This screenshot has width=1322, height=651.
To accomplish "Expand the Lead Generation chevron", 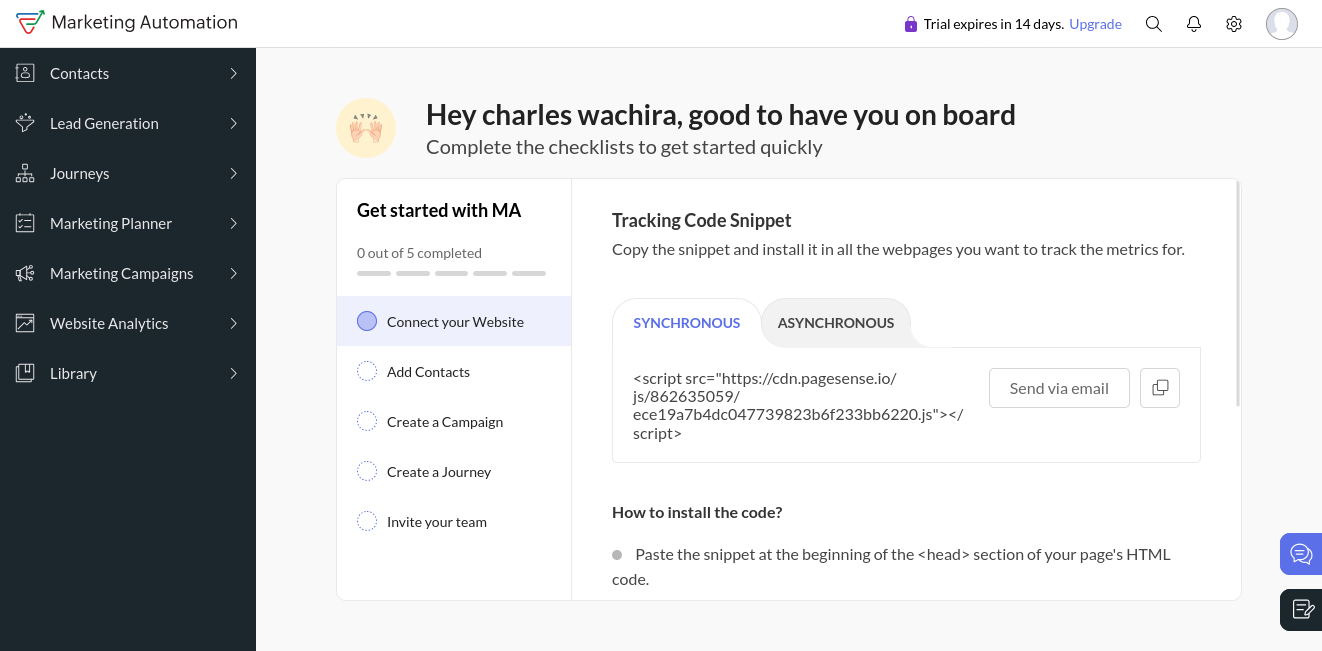I will [x=233, y=123].
